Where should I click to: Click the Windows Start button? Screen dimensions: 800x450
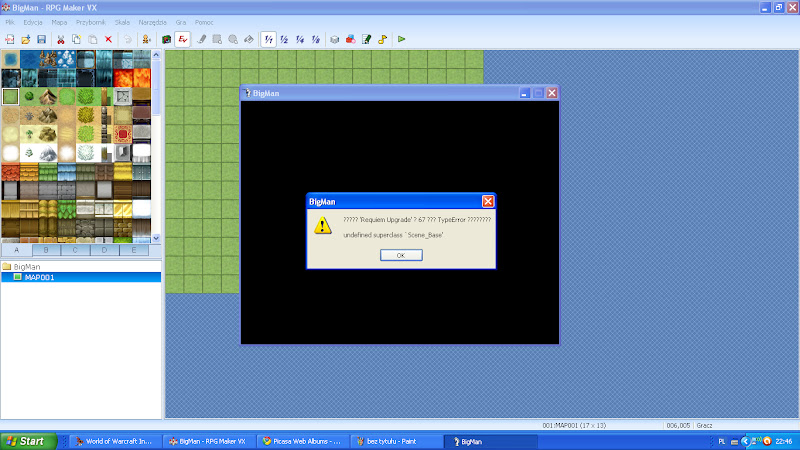[x=29, y=441]
